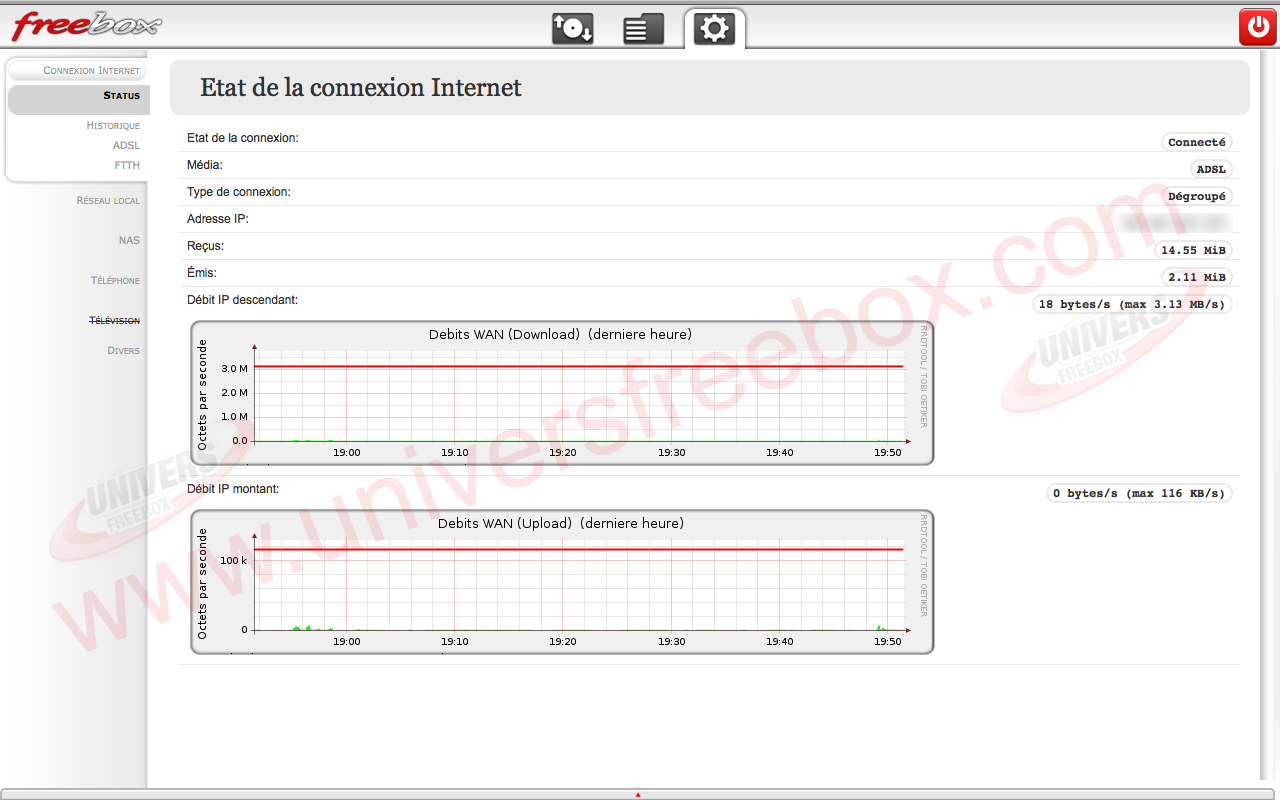1280x800 pixels.
Task: Click the Télévision sidebar section
Action: (114, 321)
